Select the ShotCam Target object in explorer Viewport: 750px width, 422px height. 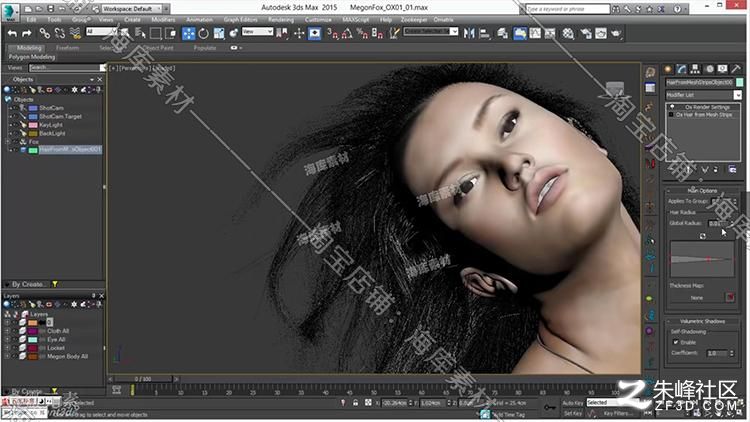point(60,116)
